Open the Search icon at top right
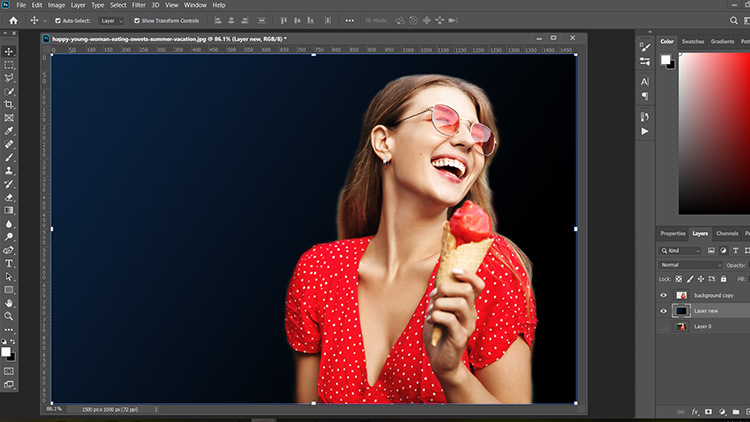Viewport: 750px width, 422px height. tap(733, 21)
